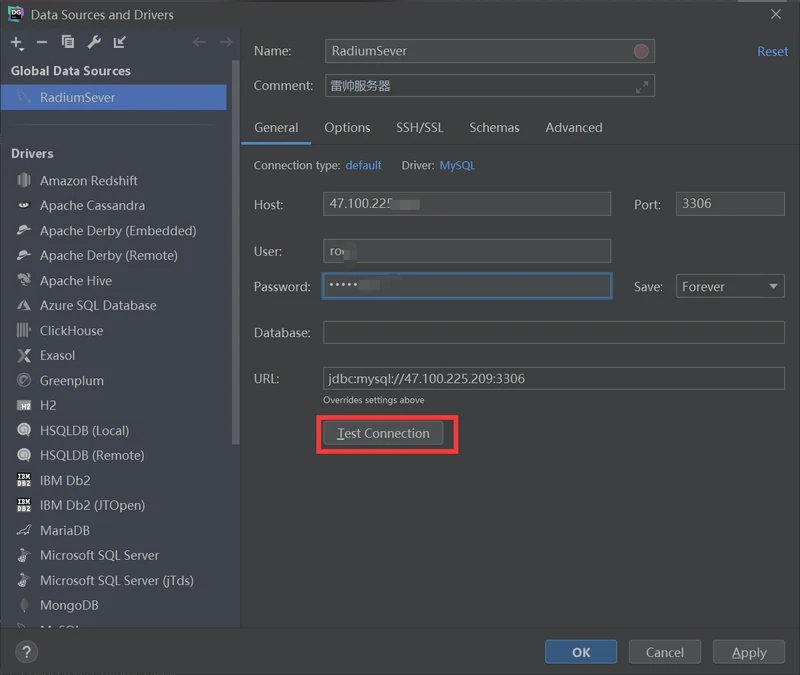Navigate forward with the right arrow
Viewport: 800px width, 675px height.
226,42
